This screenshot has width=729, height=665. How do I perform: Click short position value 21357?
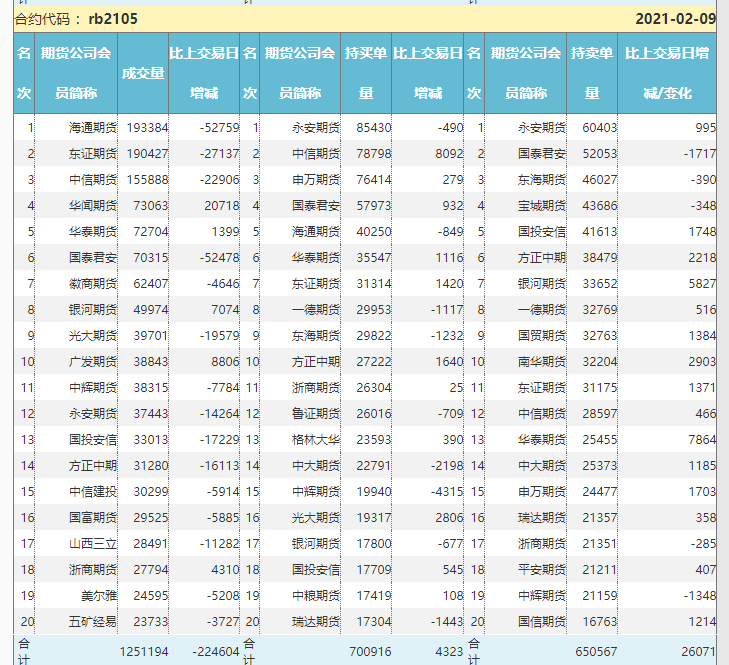pyautogui.click(x=600, y=518)
